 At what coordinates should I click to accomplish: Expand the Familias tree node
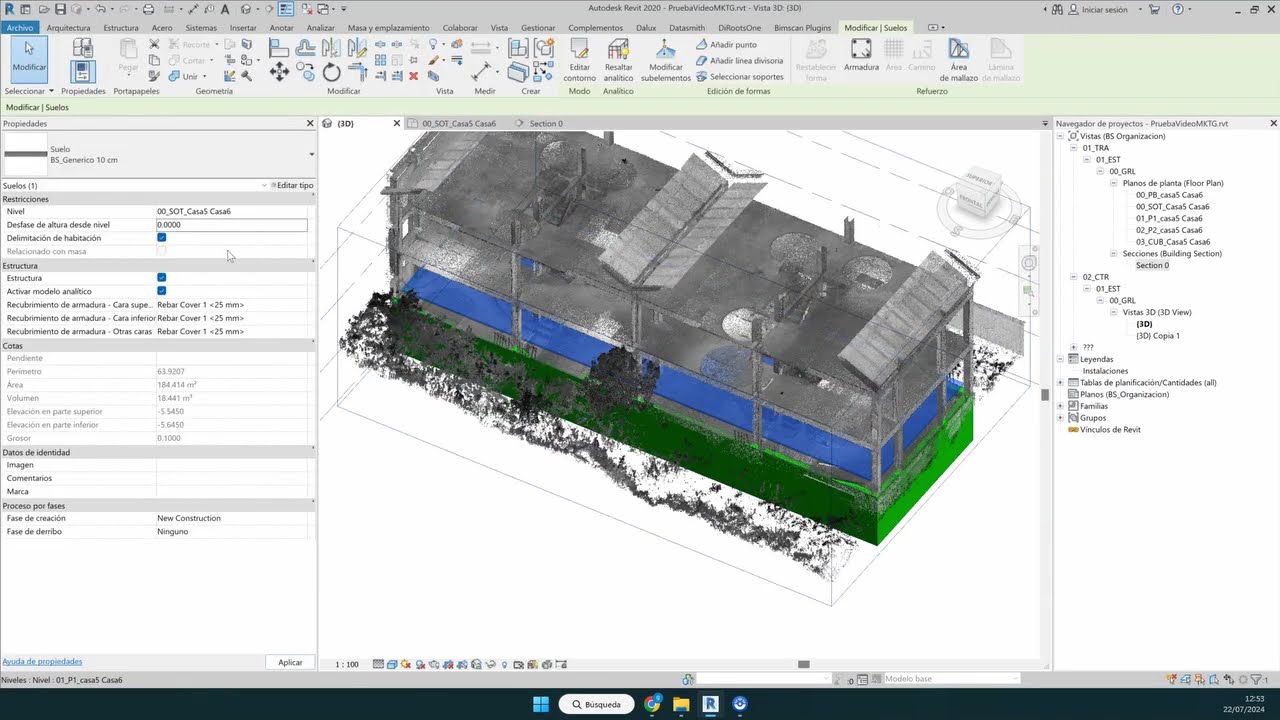1061,406
